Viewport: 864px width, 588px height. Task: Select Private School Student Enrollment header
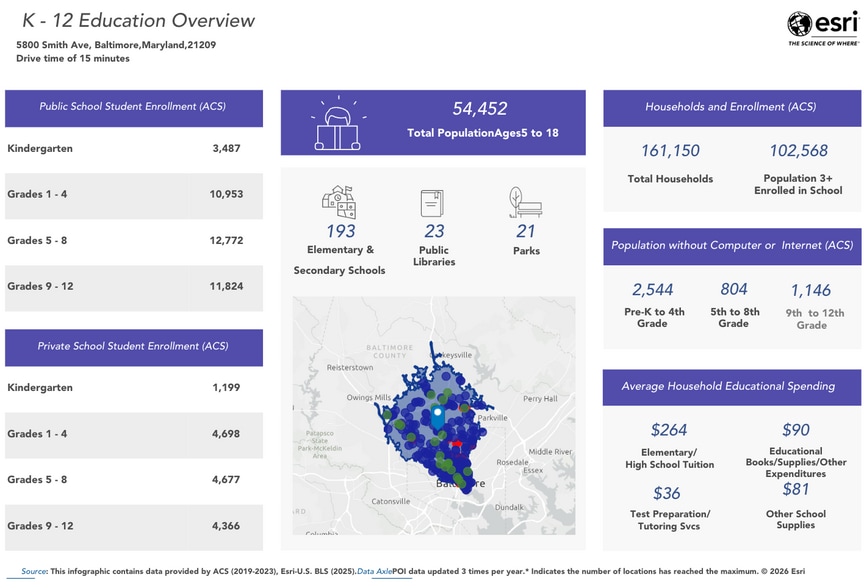pyautogui.click(x=133, y=346)
